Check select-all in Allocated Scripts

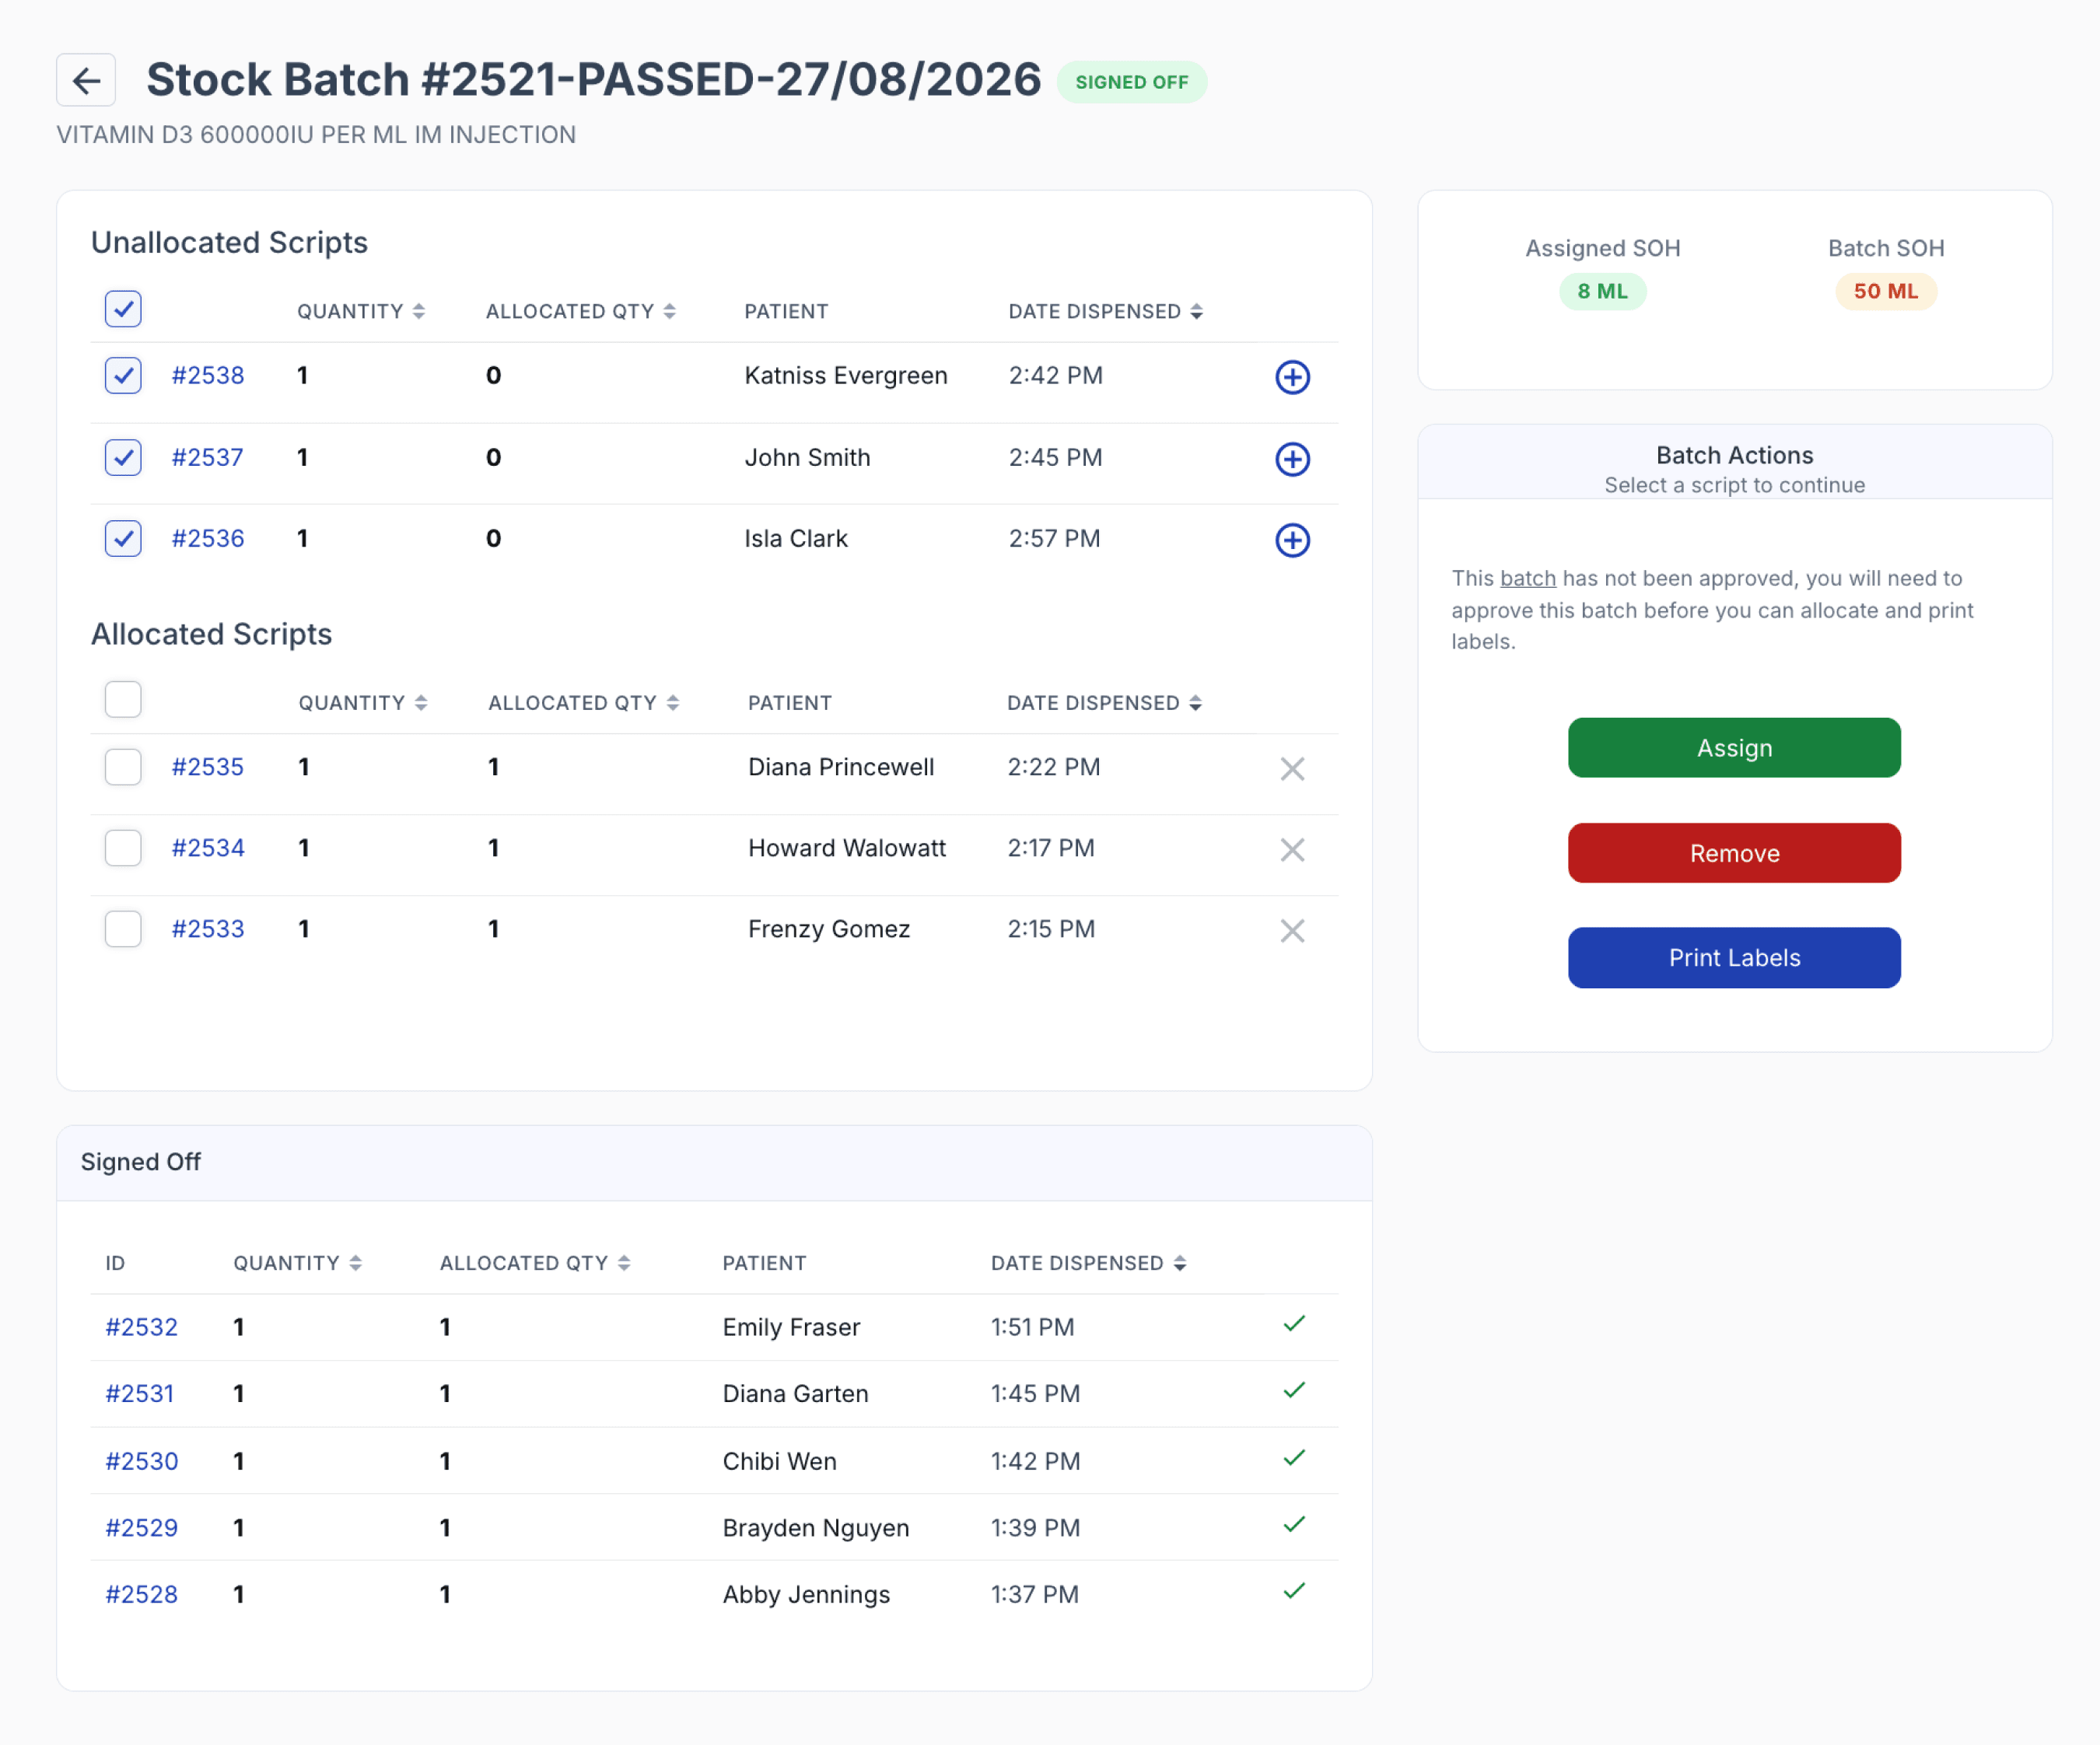tap(123, 700)
